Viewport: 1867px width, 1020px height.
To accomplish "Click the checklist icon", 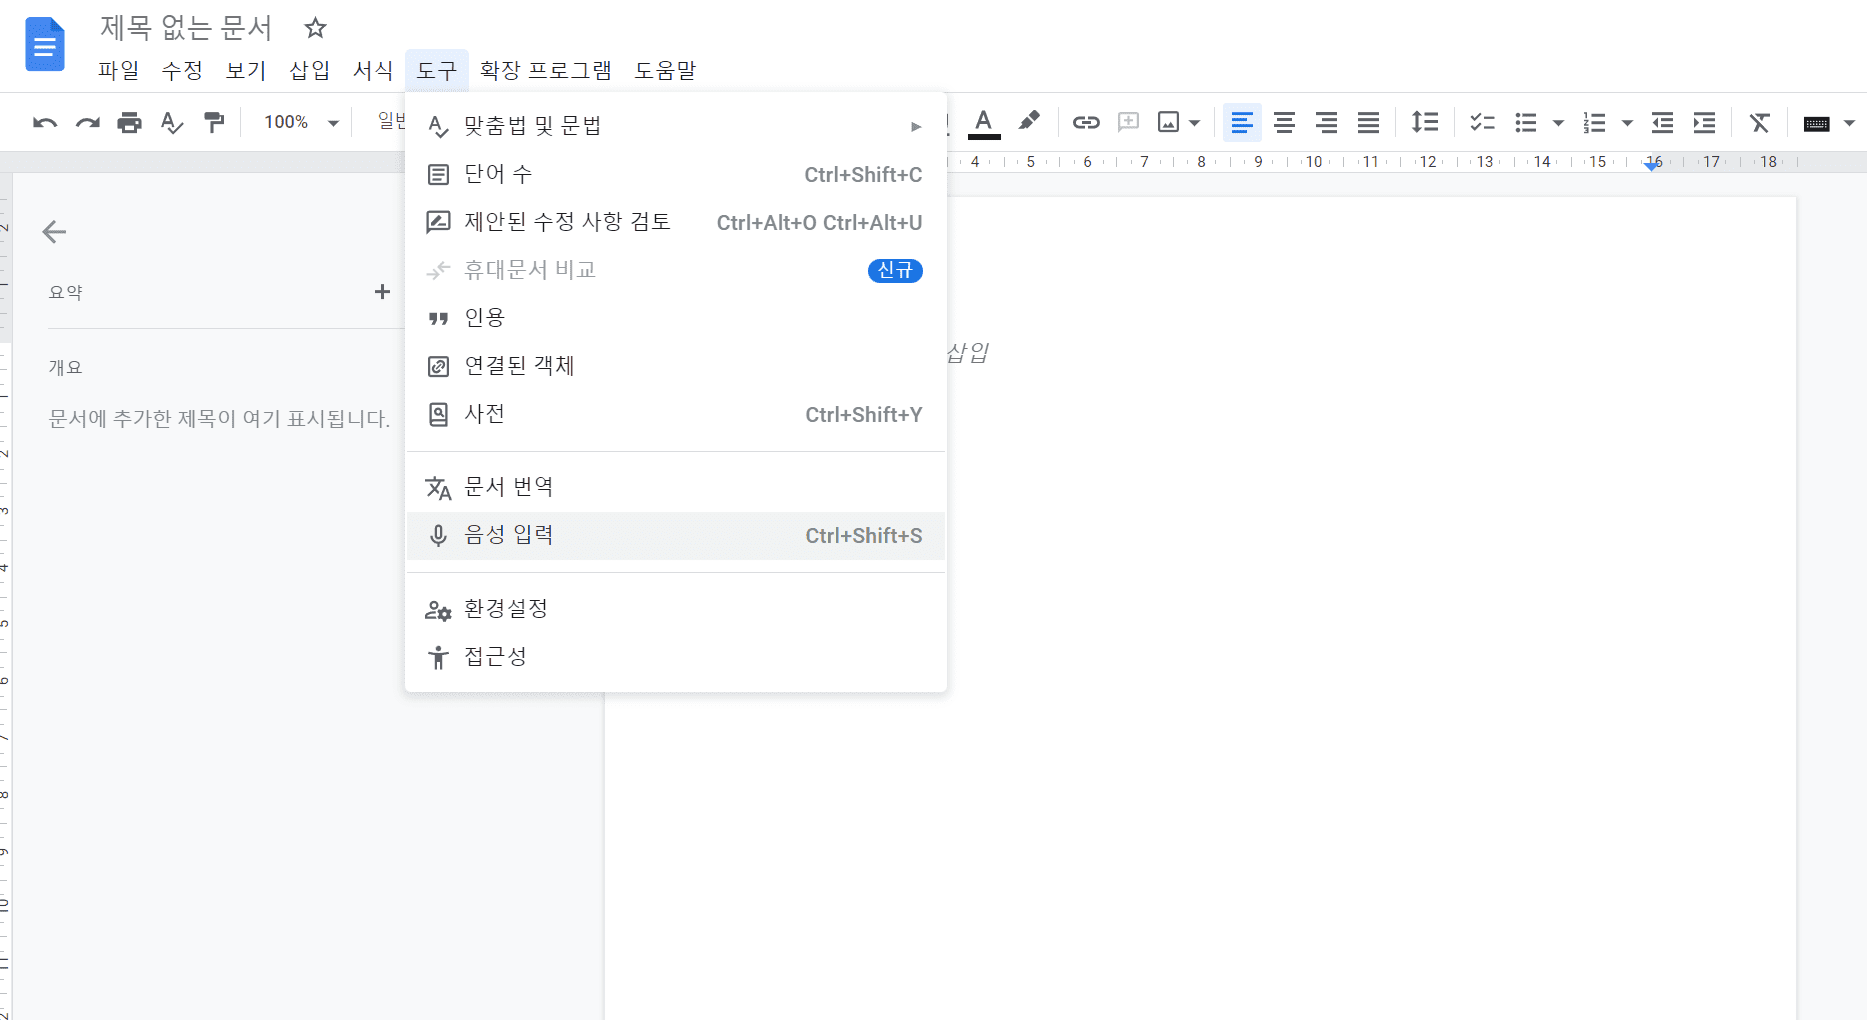I will pos(1482,122).
